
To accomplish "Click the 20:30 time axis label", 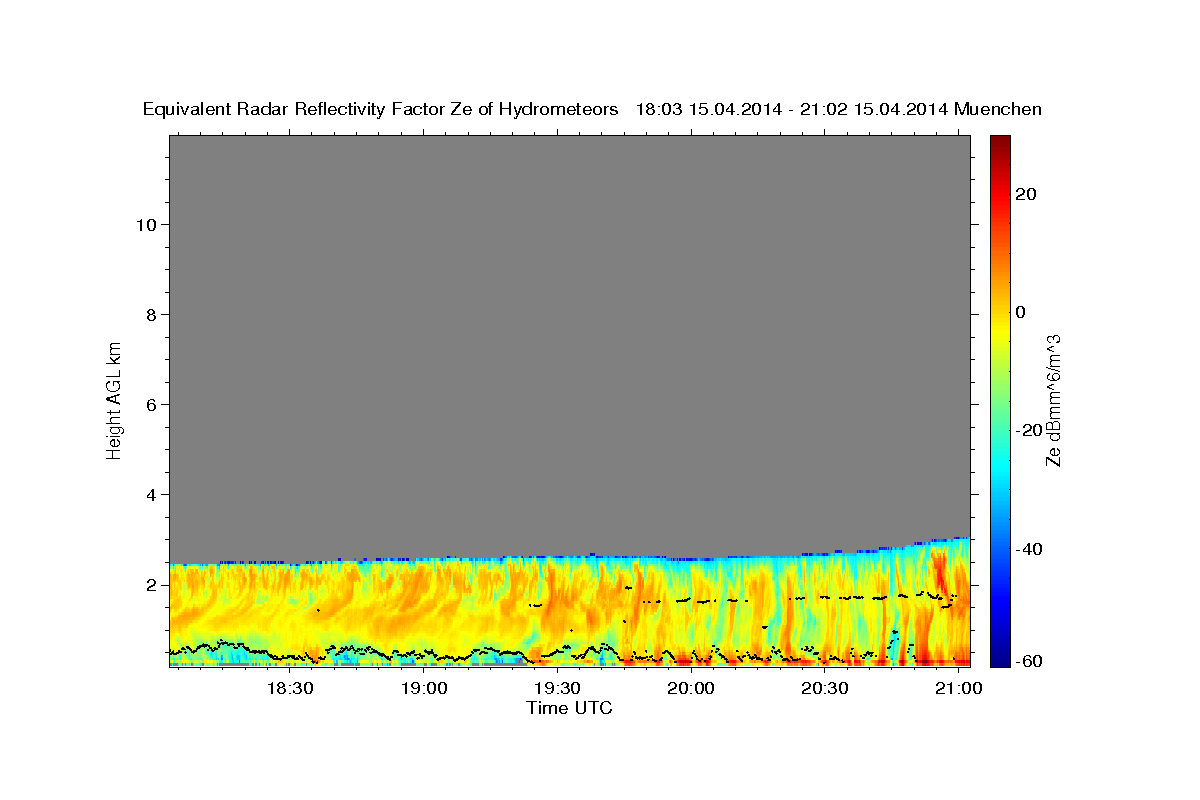I will tap(825, 690).
